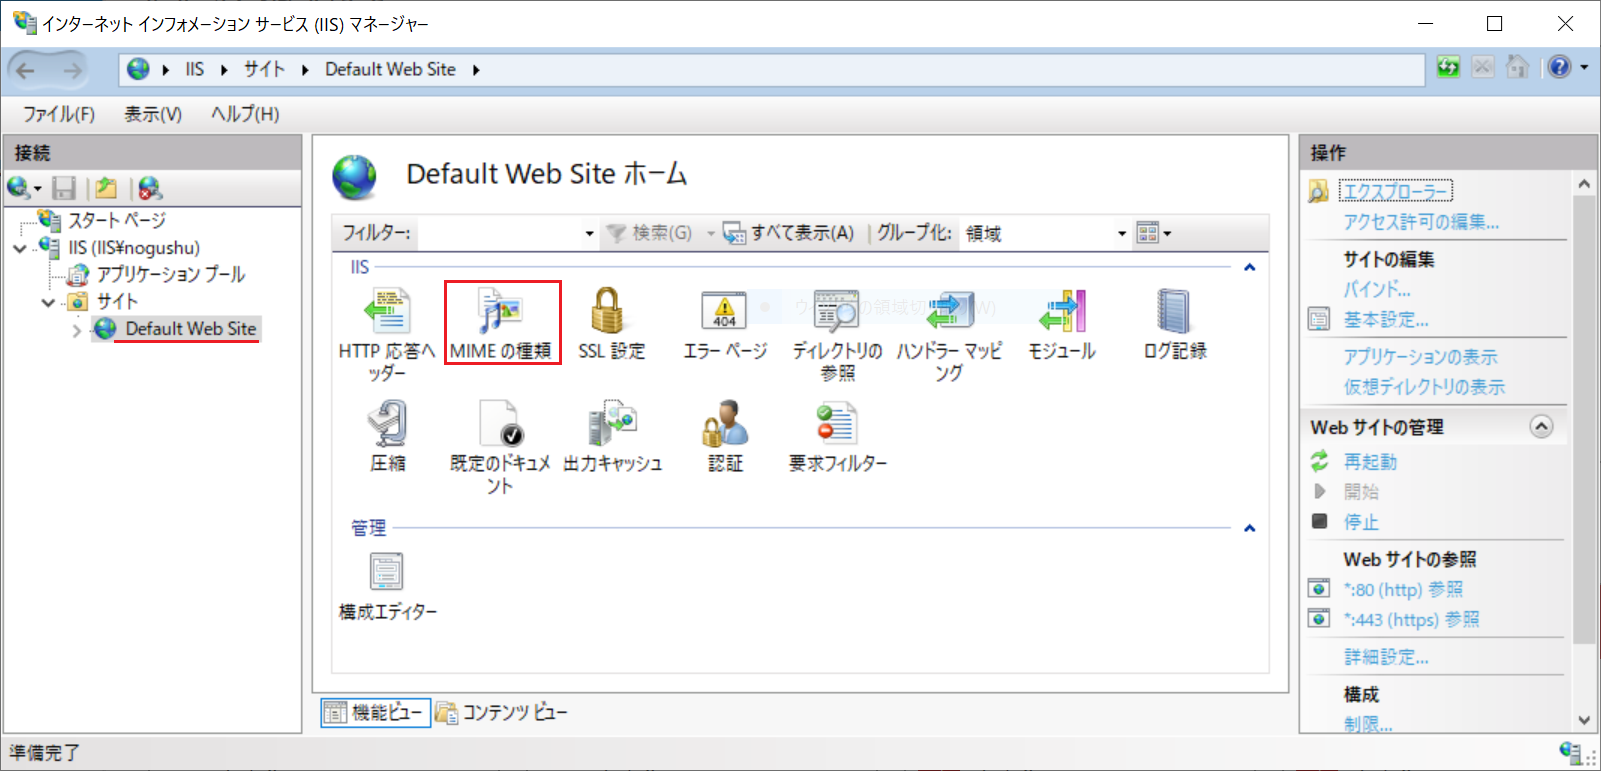Click the 詳細設定... link
The width and height of the screenshot is (1601, 771).
pyautogui.click(x=1386, y=657)
